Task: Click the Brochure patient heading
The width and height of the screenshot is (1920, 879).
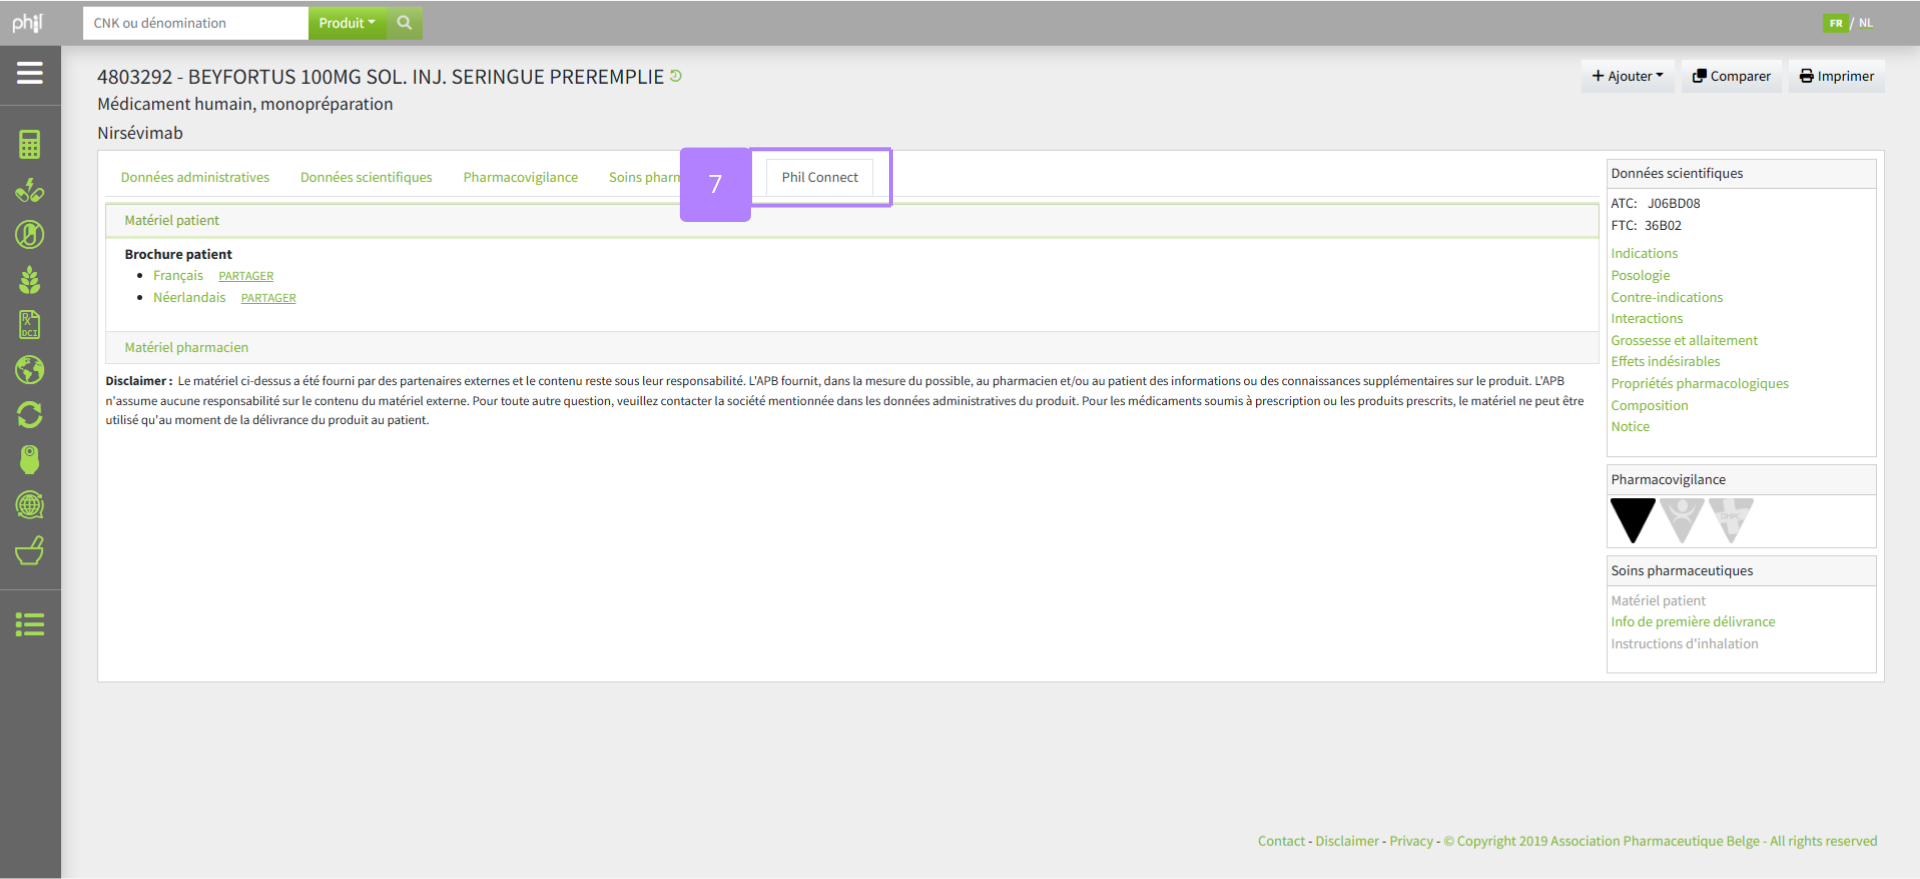Action: (x=178, y=254)
